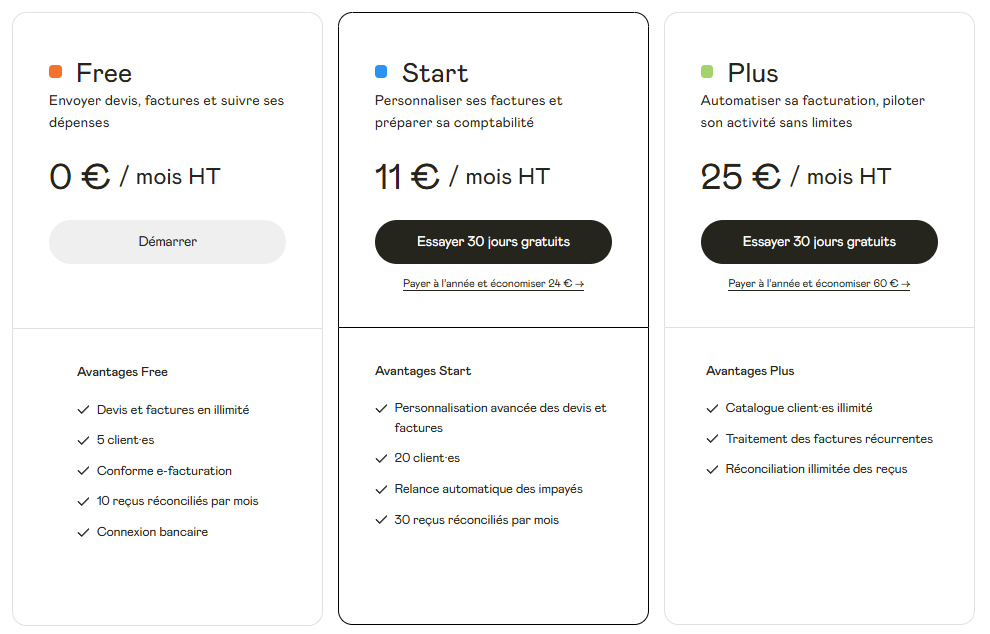The height and width of the screenshot is (634, 990).
Task: Select the Free plan title
Action: click(104, 73)
